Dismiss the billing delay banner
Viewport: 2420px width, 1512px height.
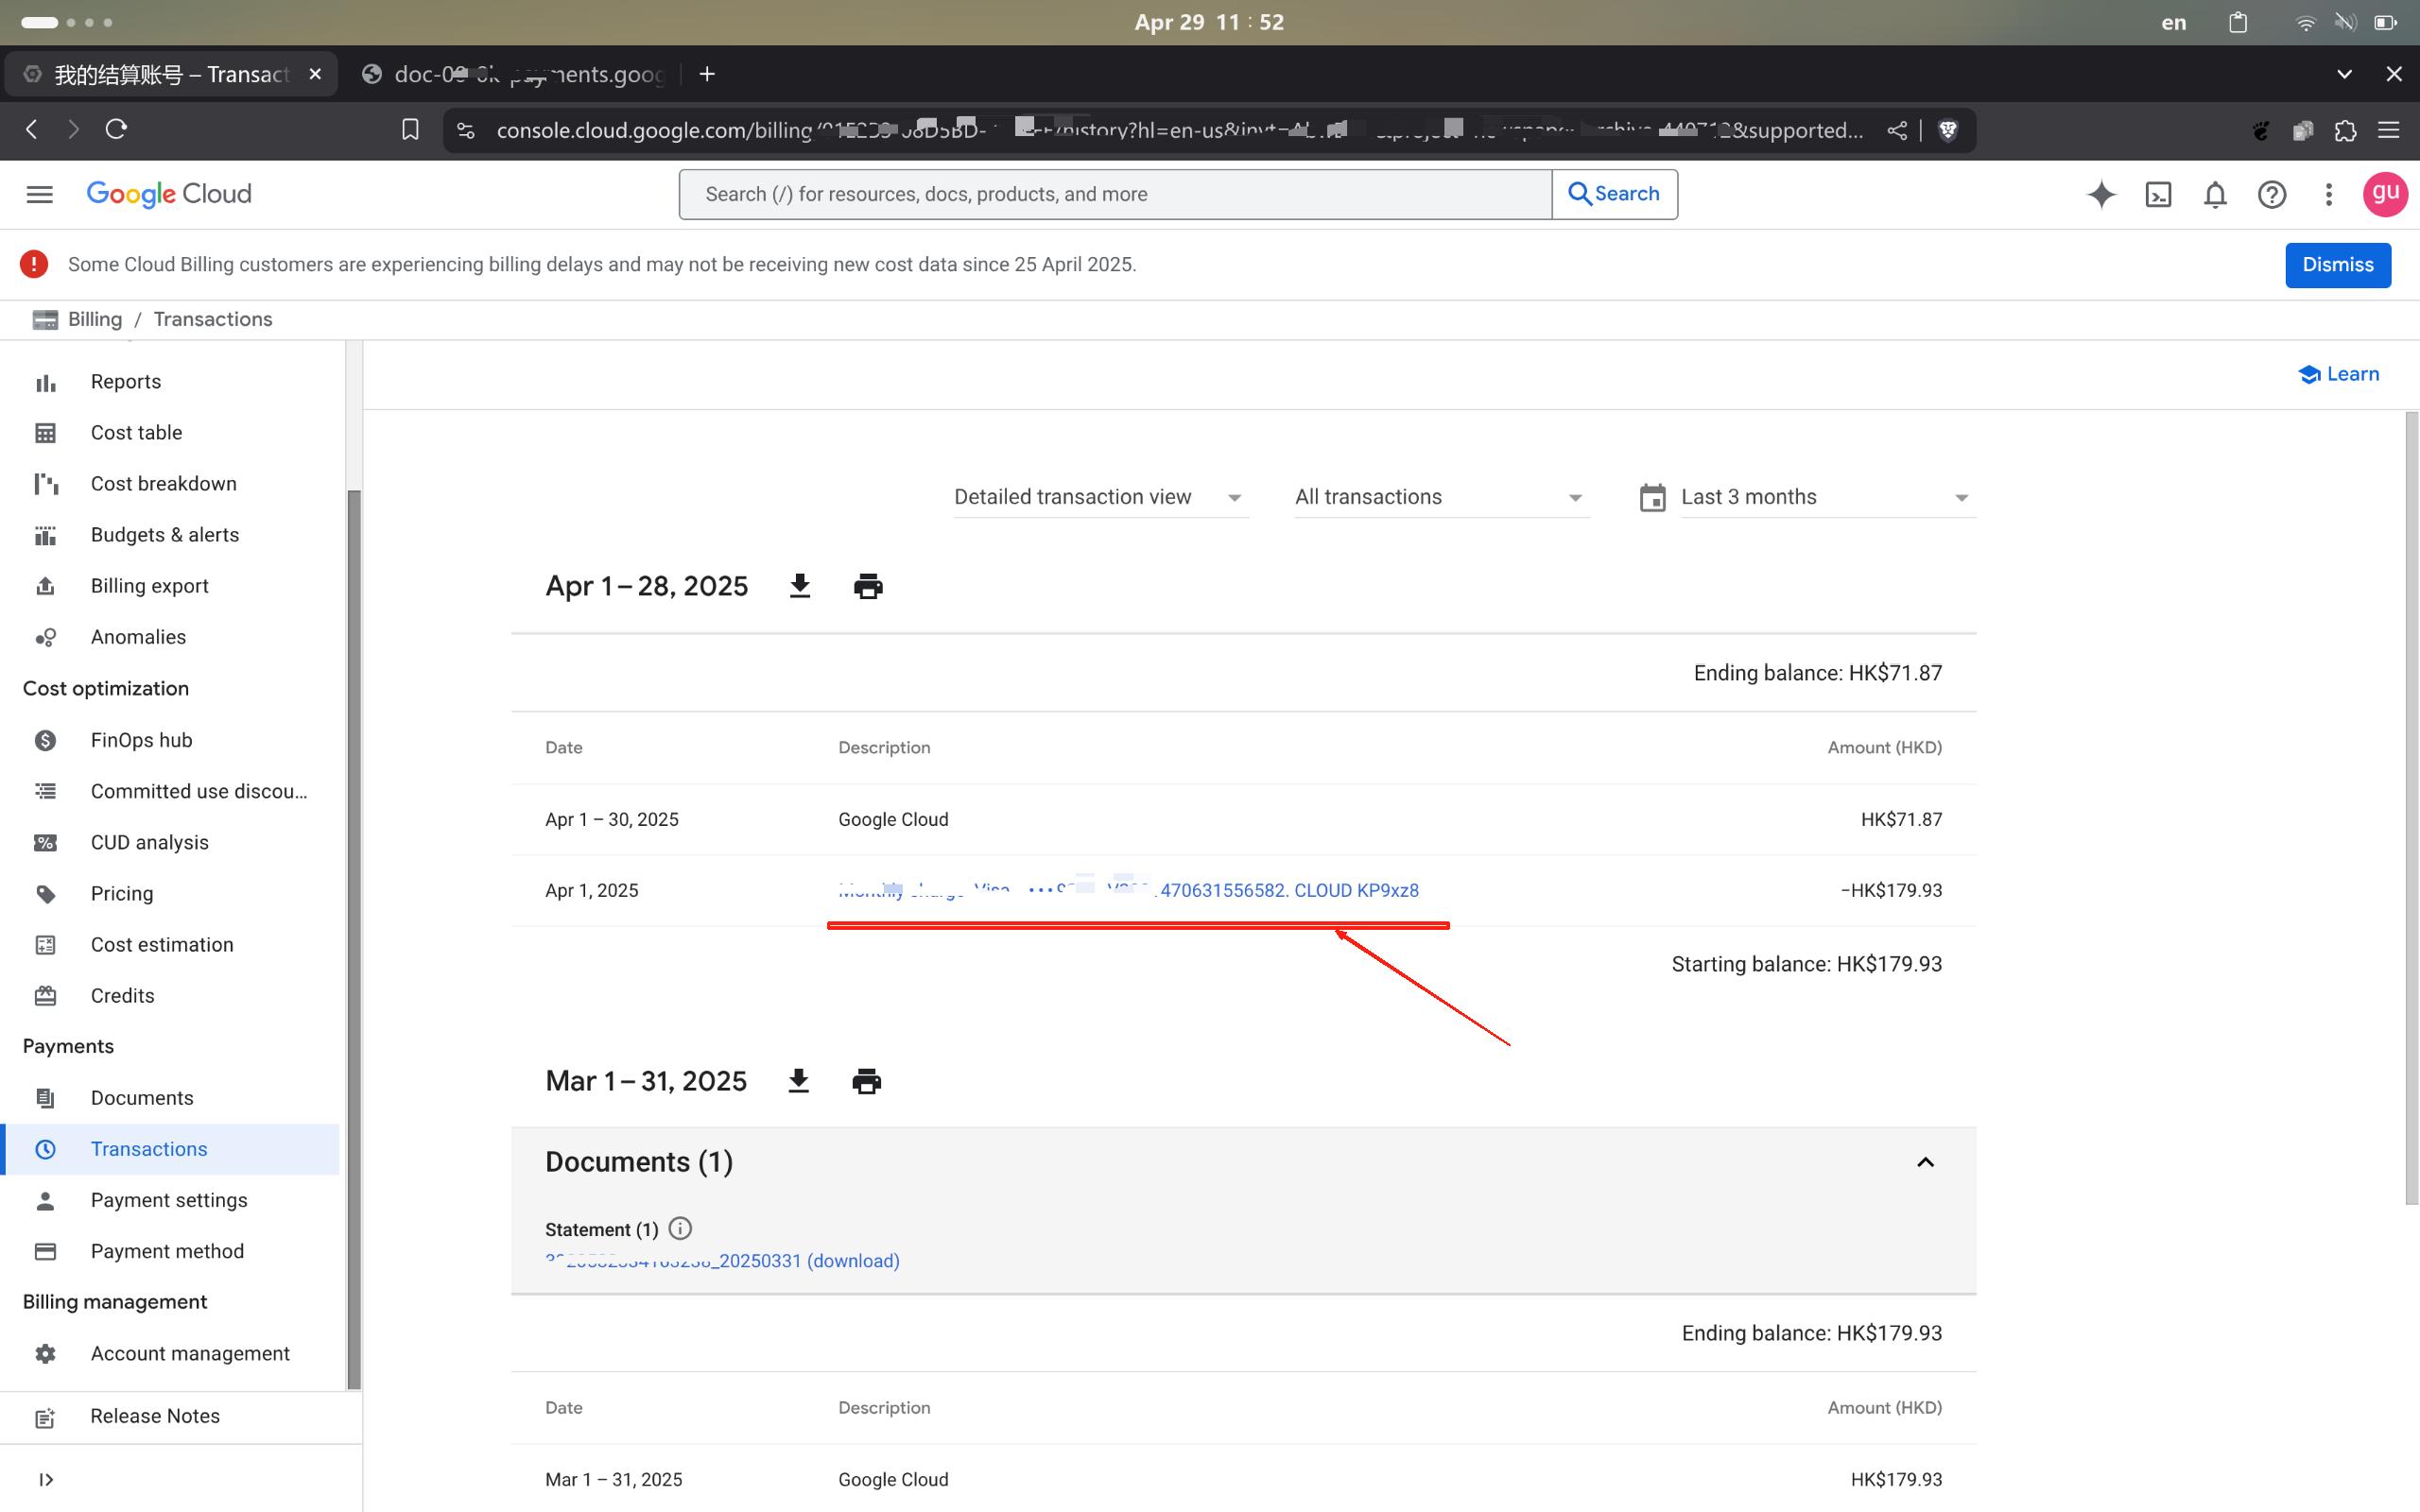(2337, 265)
